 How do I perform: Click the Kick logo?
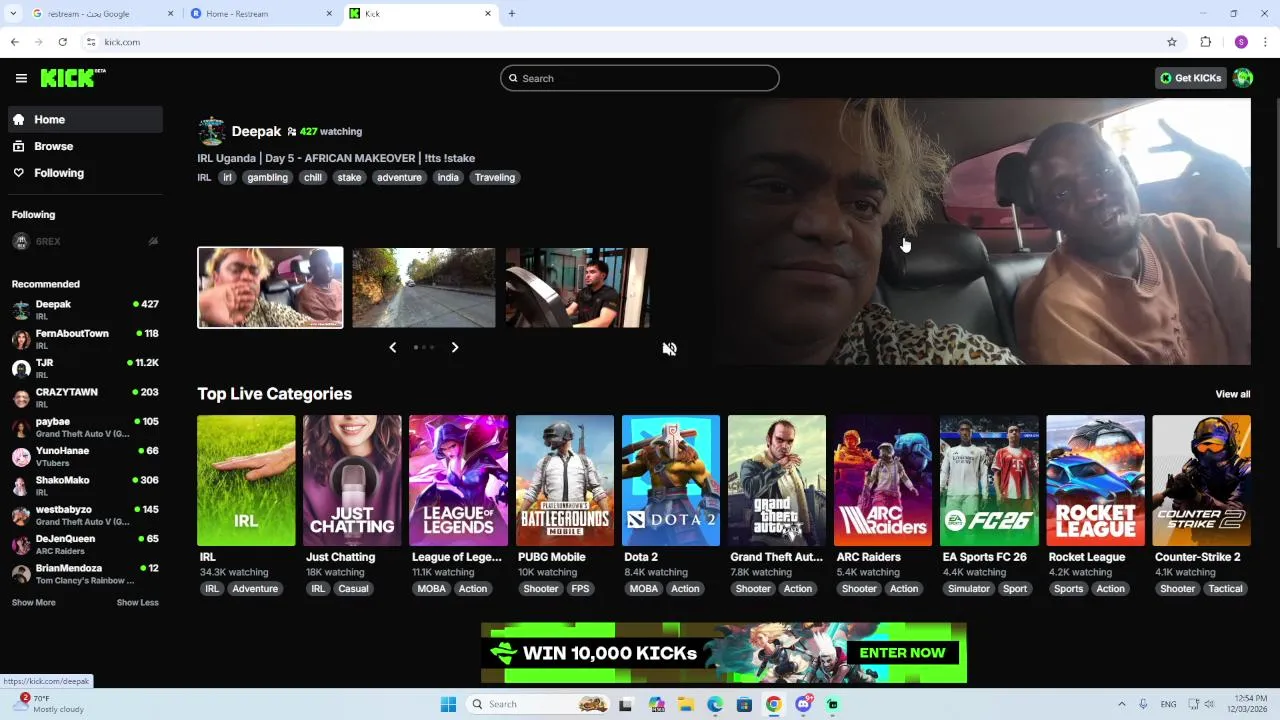(x=73, y=78)
